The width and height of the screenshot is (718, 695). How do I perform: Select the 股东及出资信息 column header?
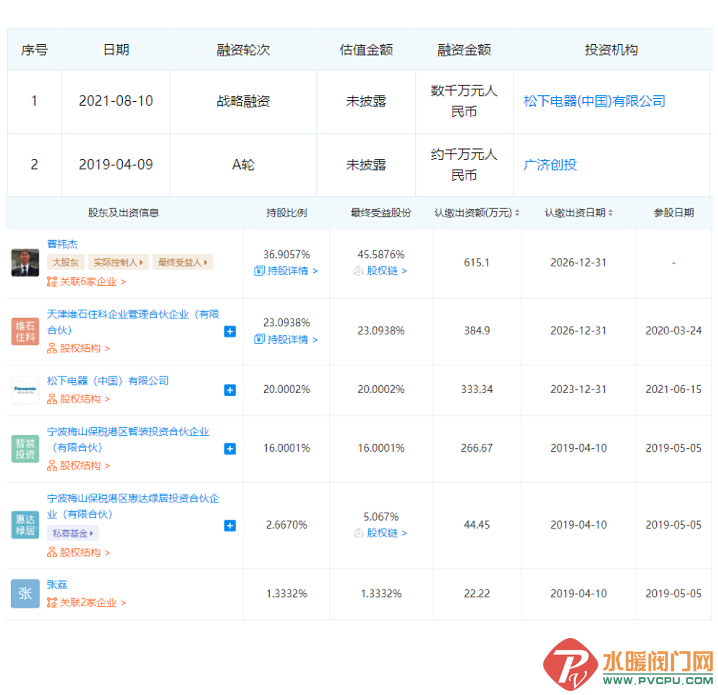123,213
